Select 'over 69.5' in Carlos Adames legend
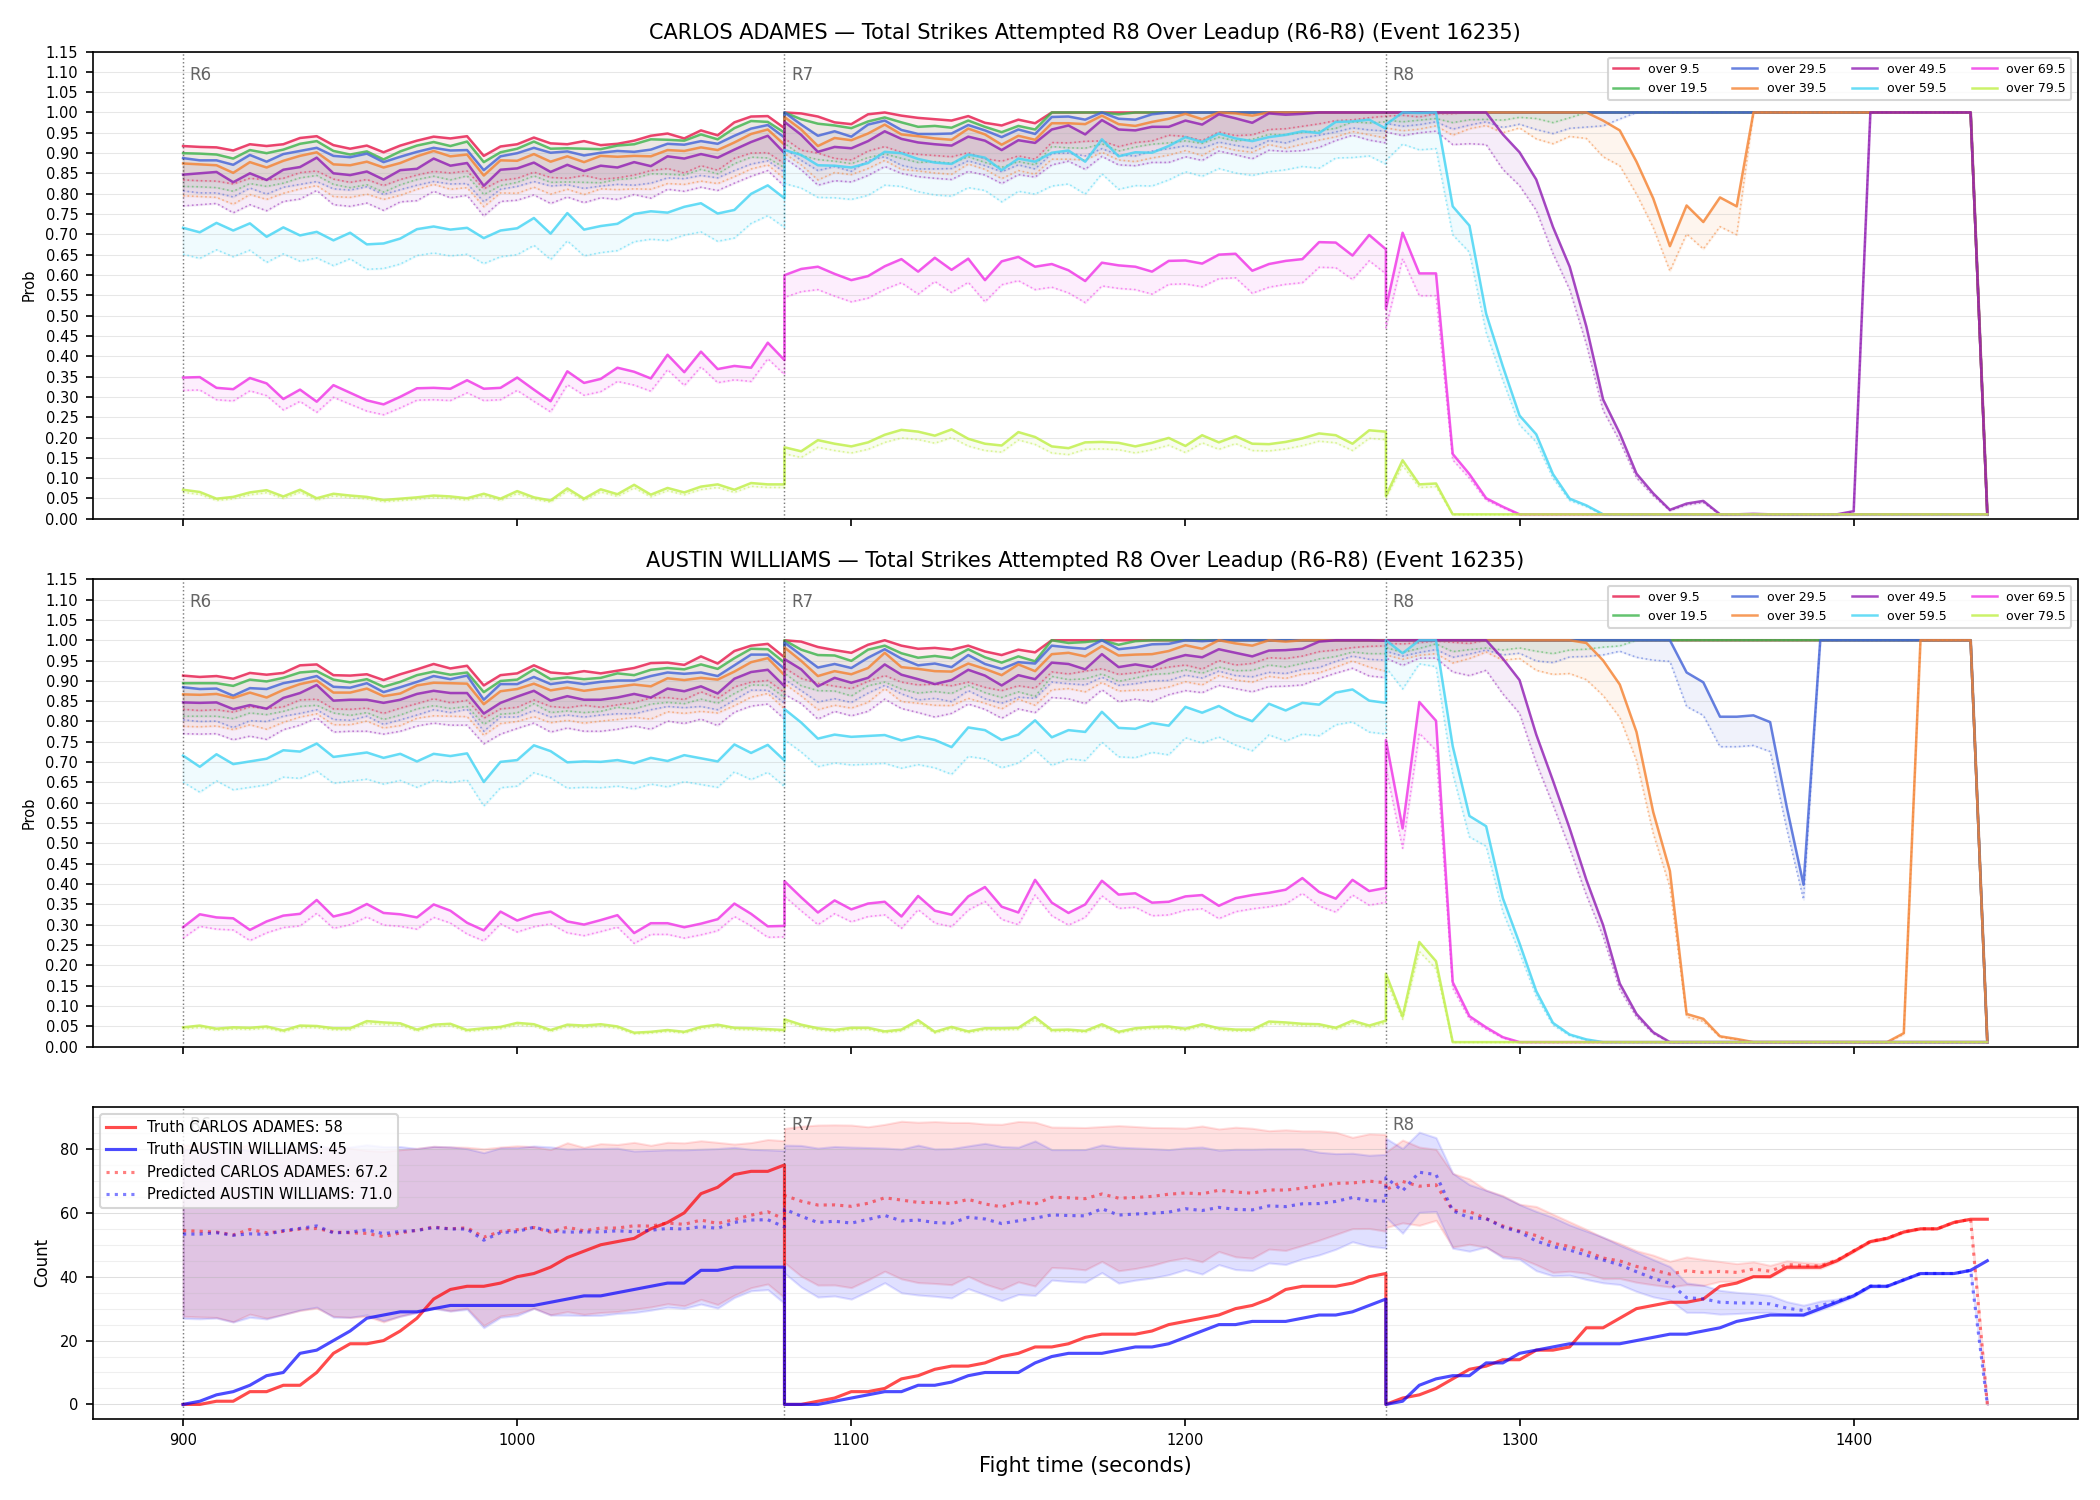Screen dimensions: 2100x1500 coord(2017,69)
